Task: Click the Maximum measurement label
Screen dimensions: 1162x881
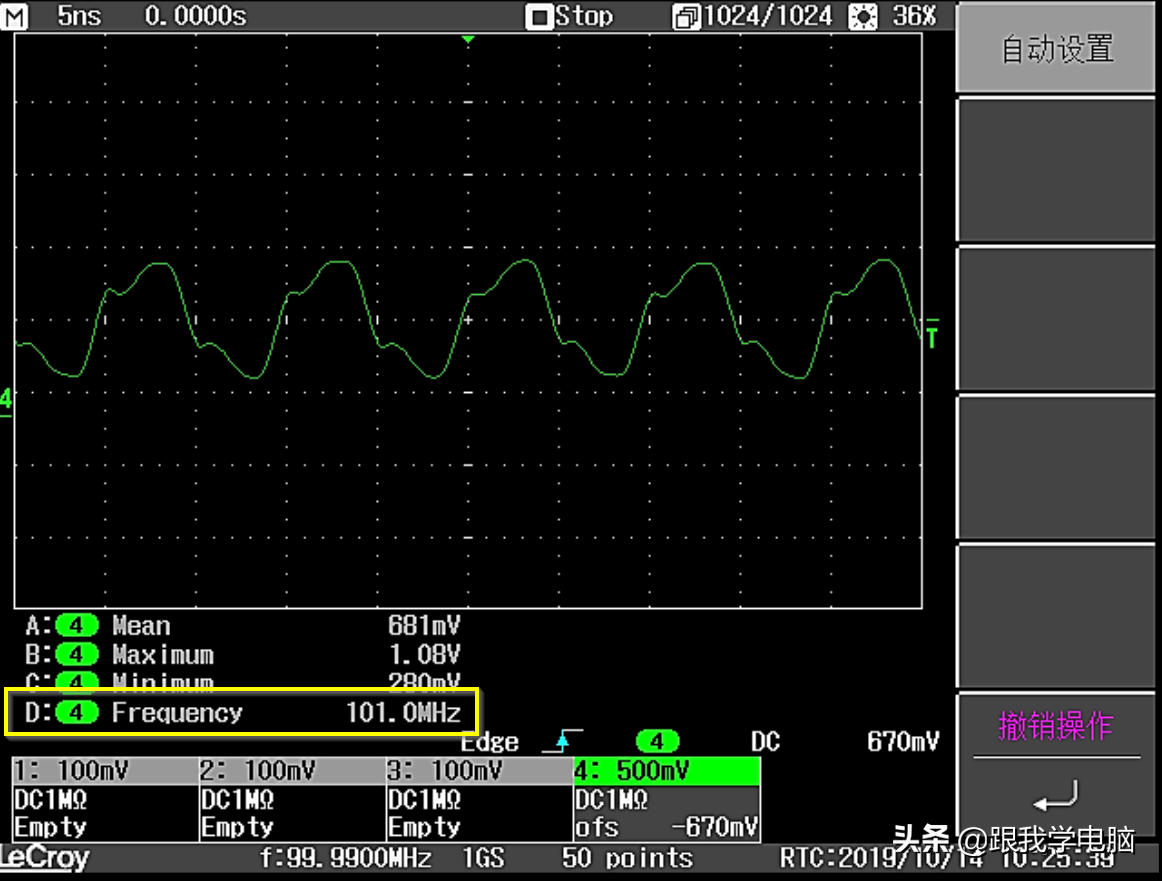Action: (163, 655)
